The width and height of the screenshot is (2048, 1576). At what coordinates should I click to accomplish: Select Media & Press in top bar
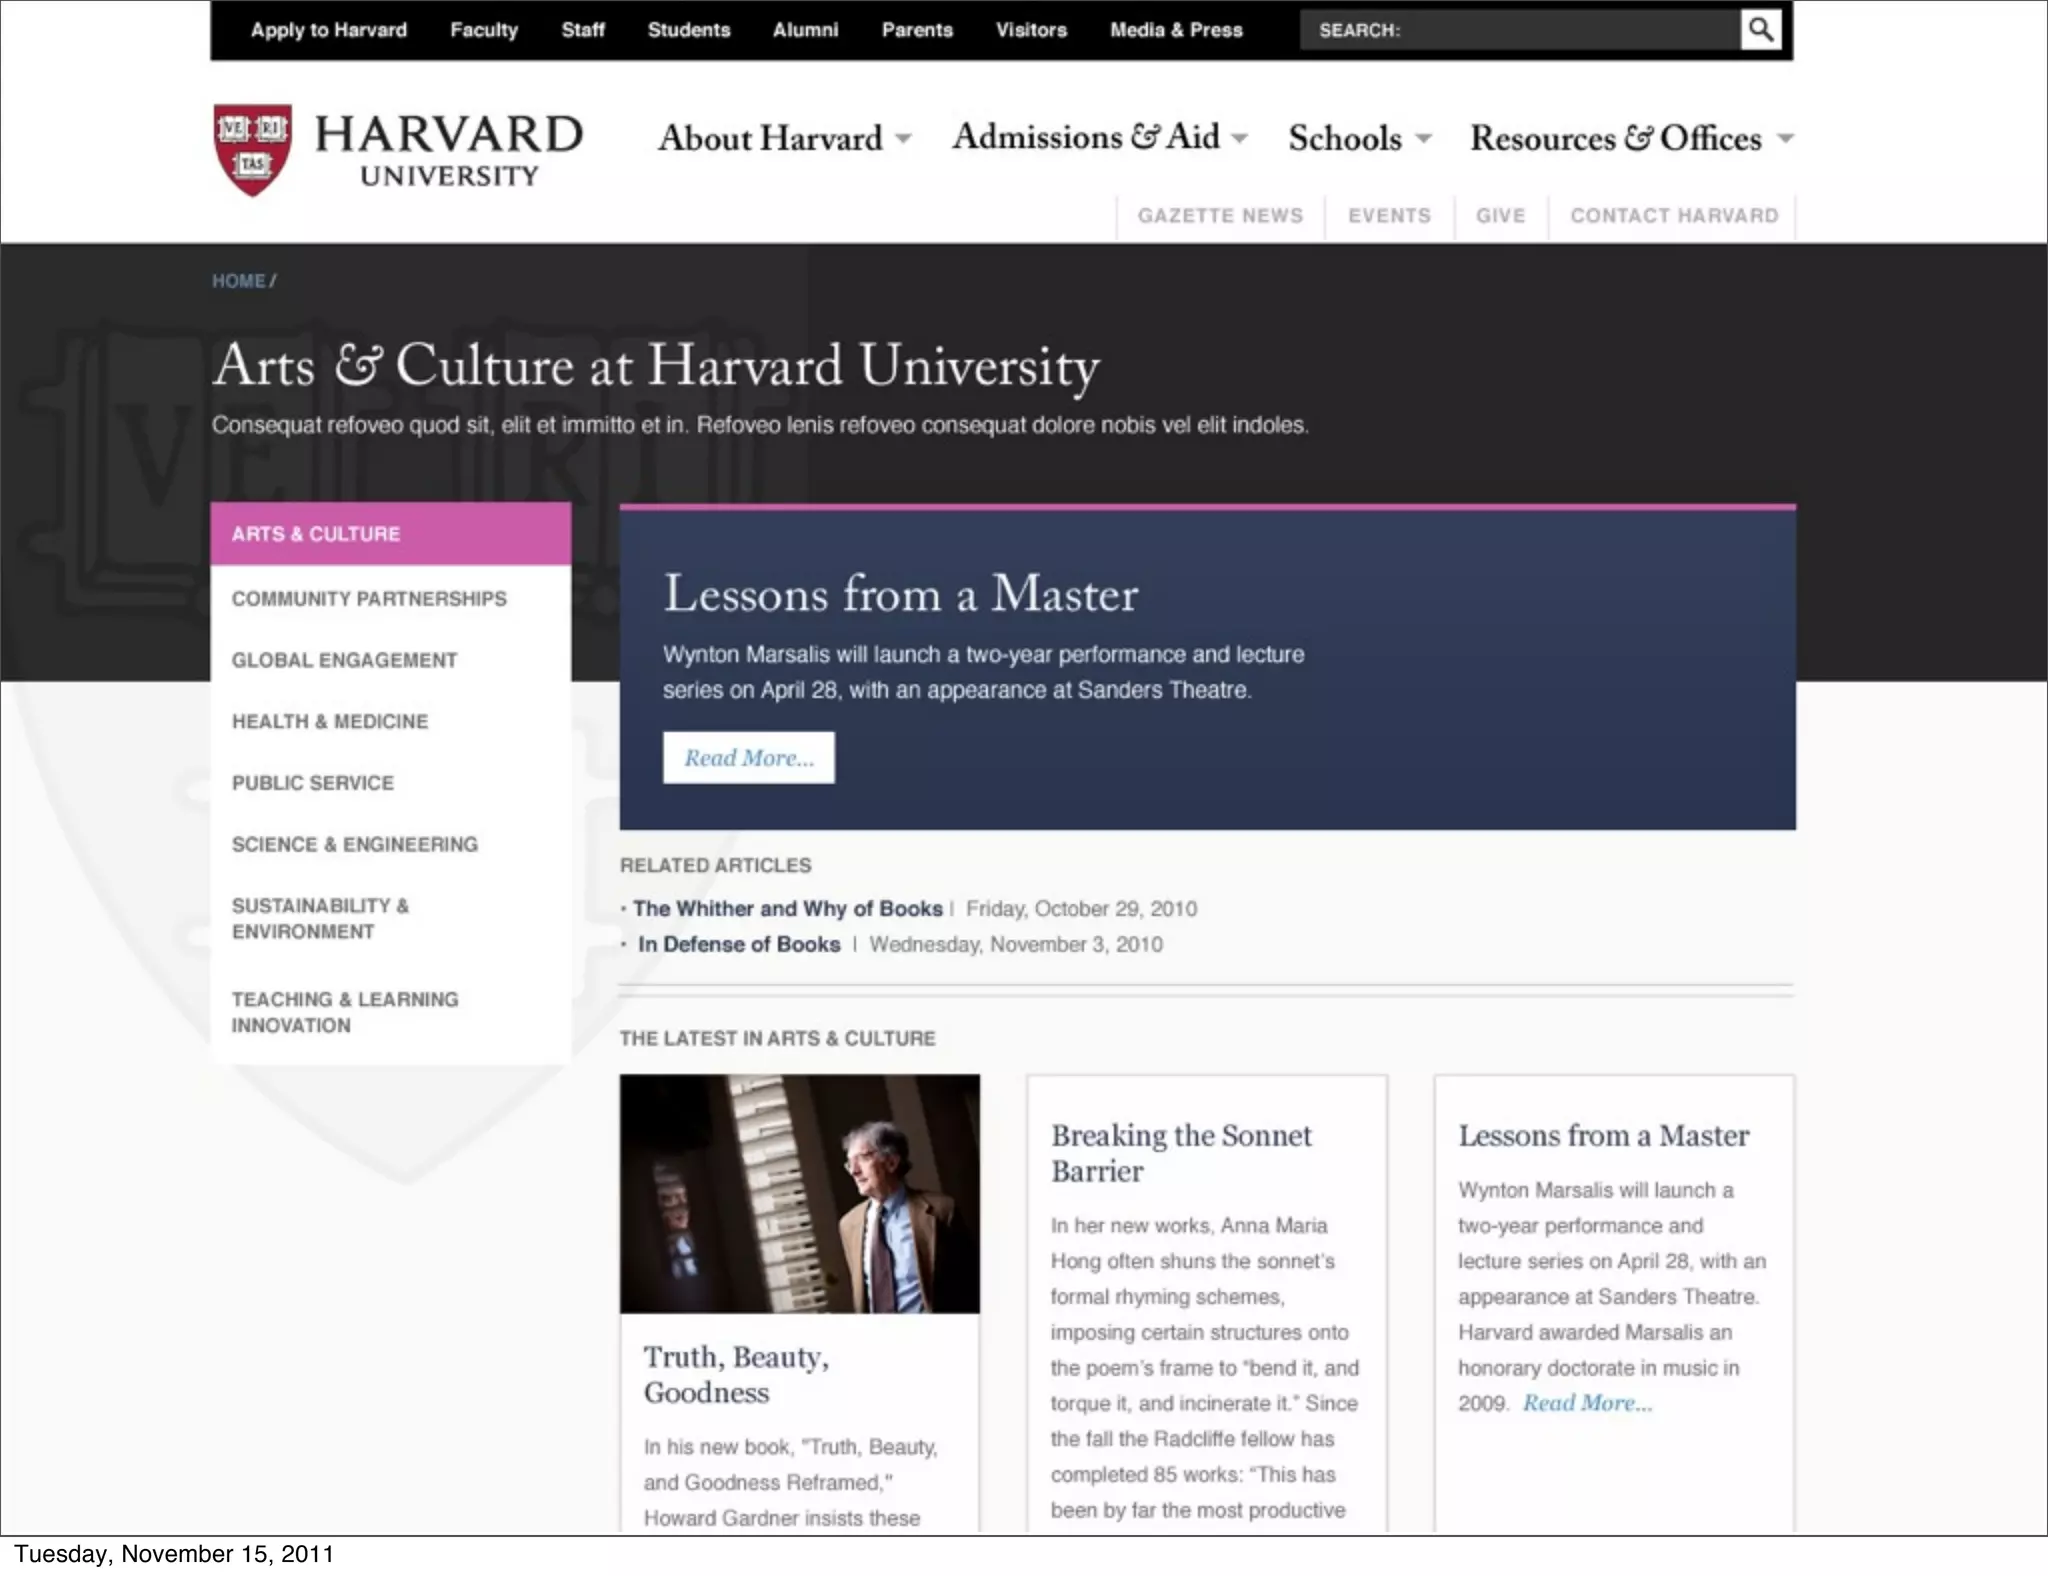click(x=1176, y=30)
